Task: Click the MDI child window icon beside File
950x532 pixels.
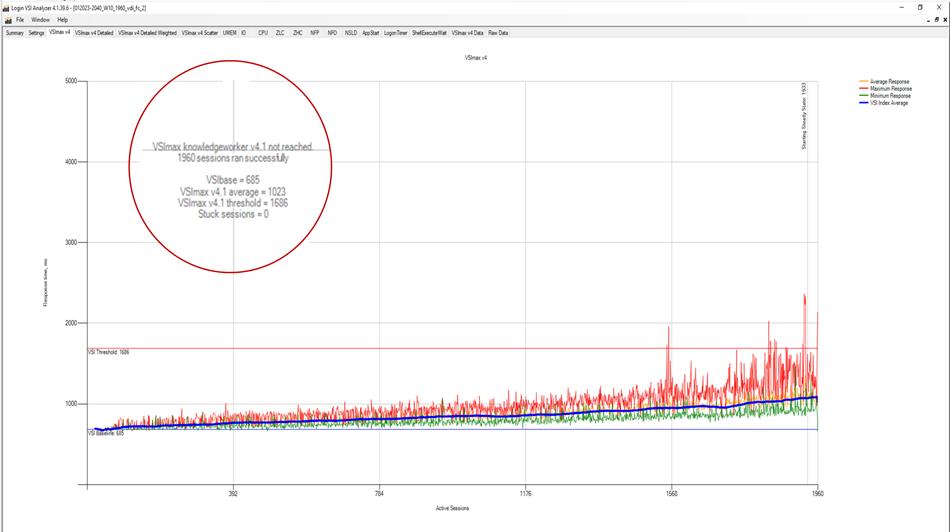Action: pos(6,19)
